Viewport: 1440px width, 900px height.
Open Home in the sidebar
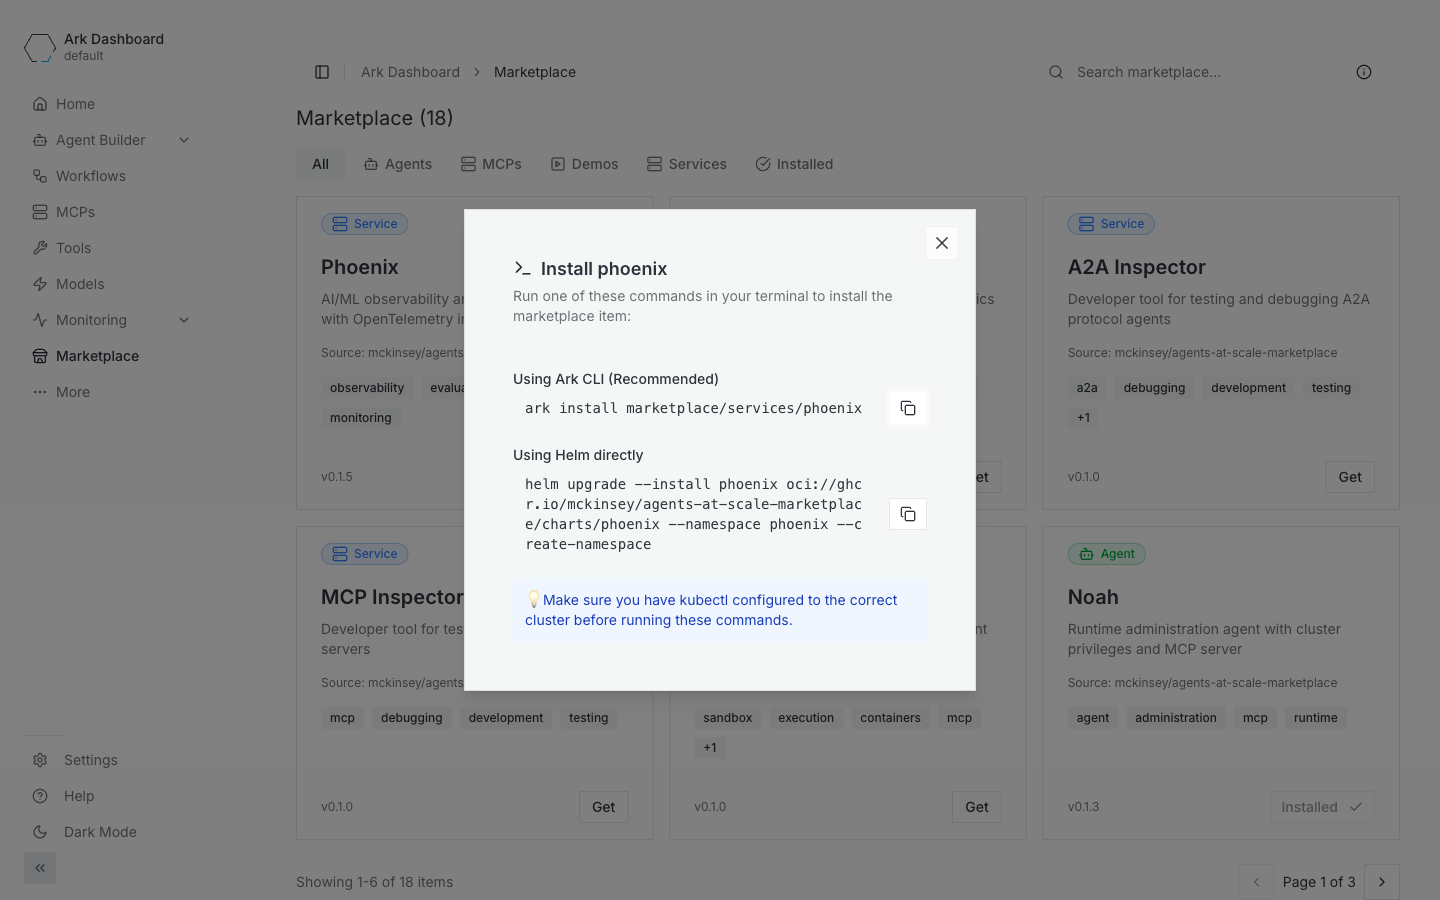coord(112,104)
